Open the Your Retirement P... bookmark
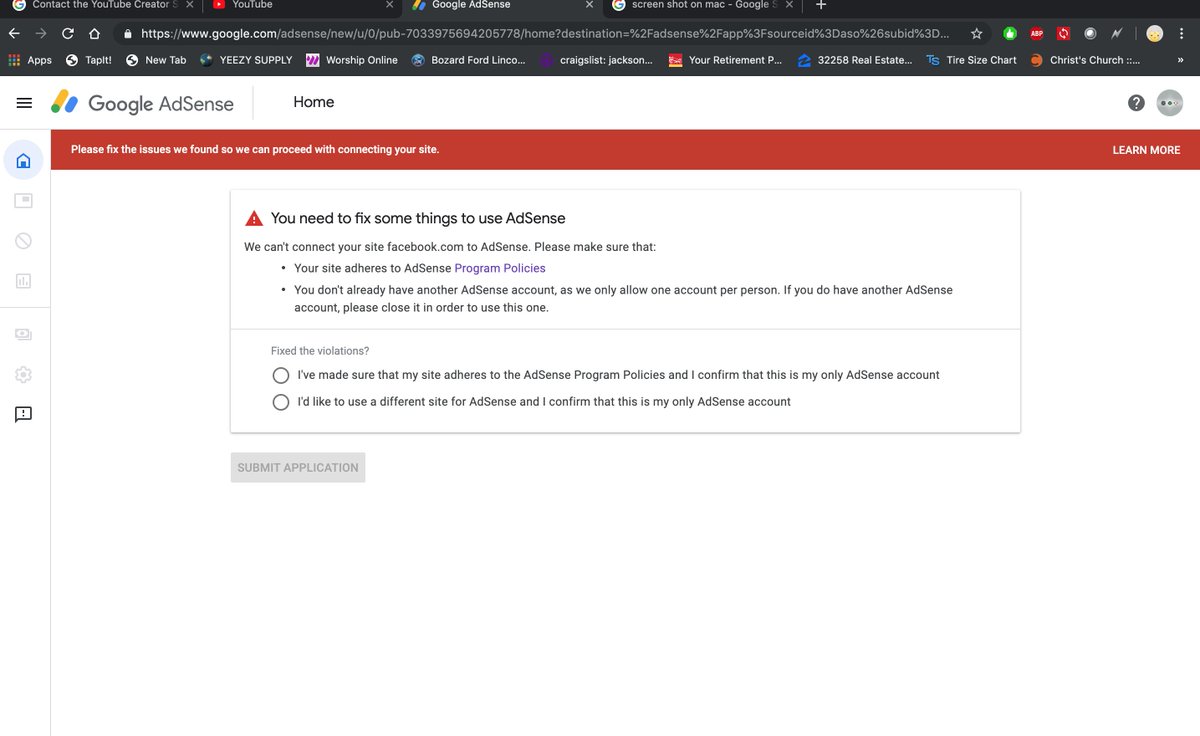 [725, 60]
